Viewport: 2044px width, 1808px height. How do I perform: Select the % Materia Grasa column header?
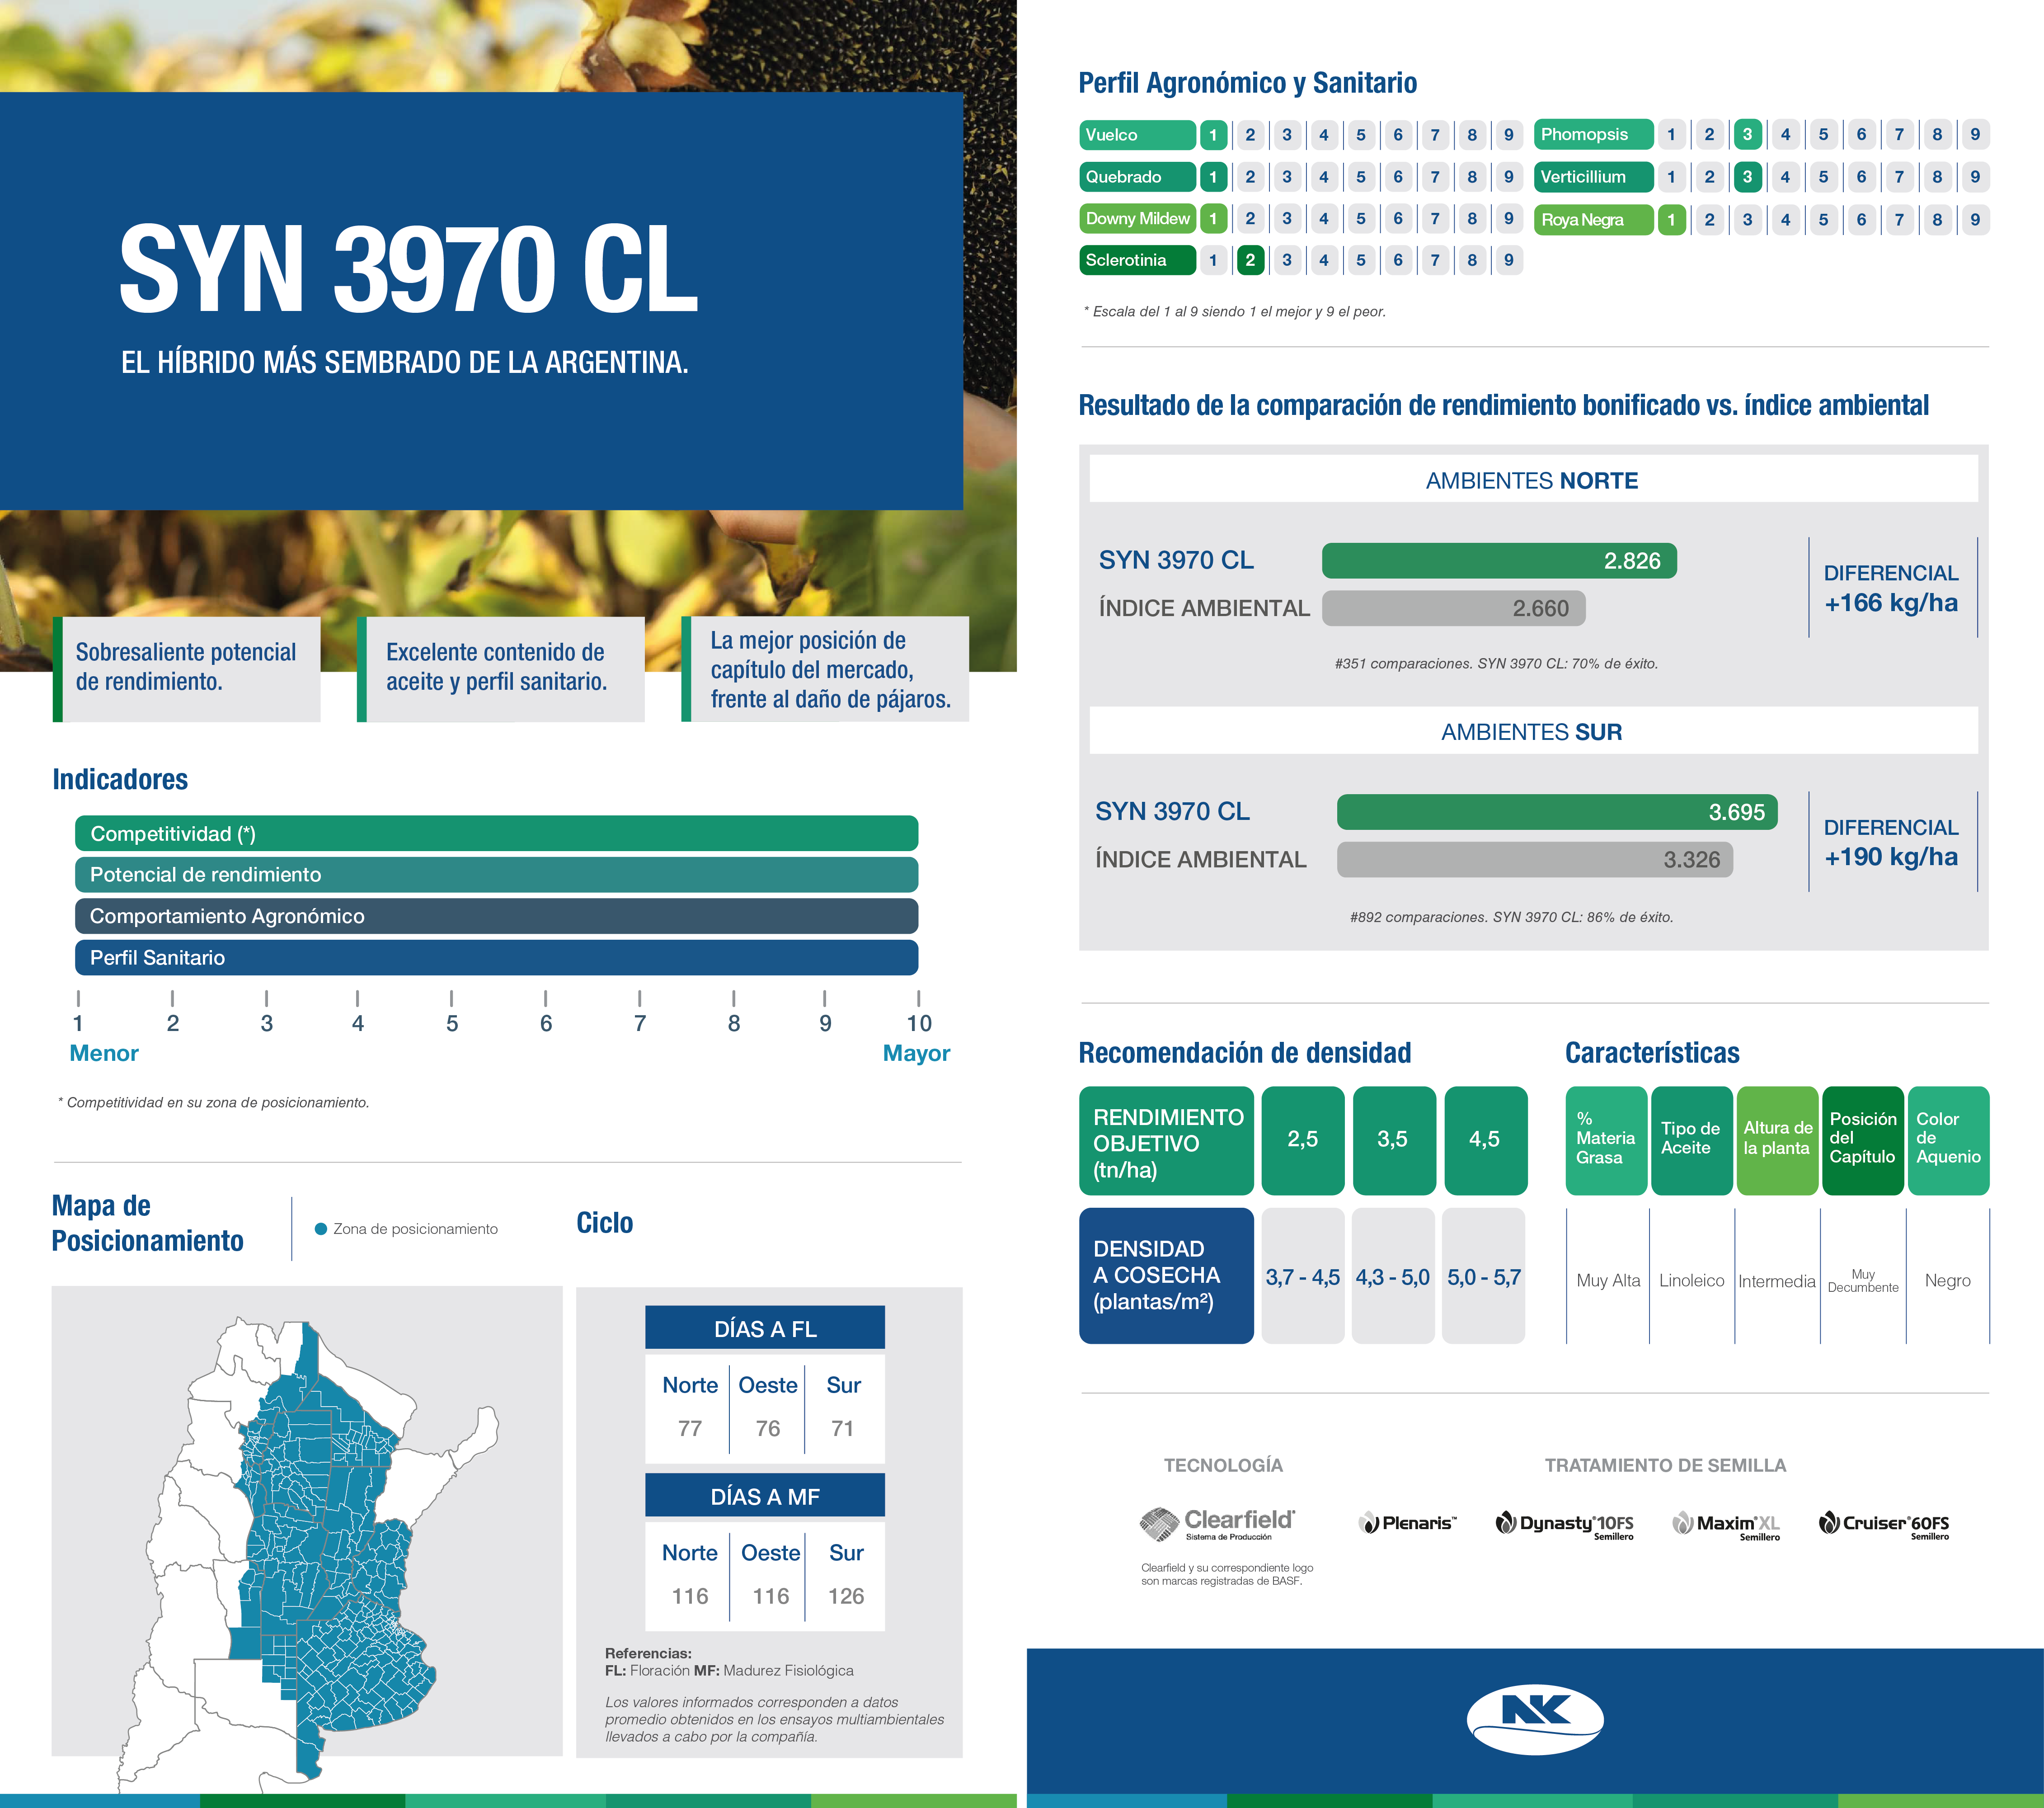click(1606, 1141)
